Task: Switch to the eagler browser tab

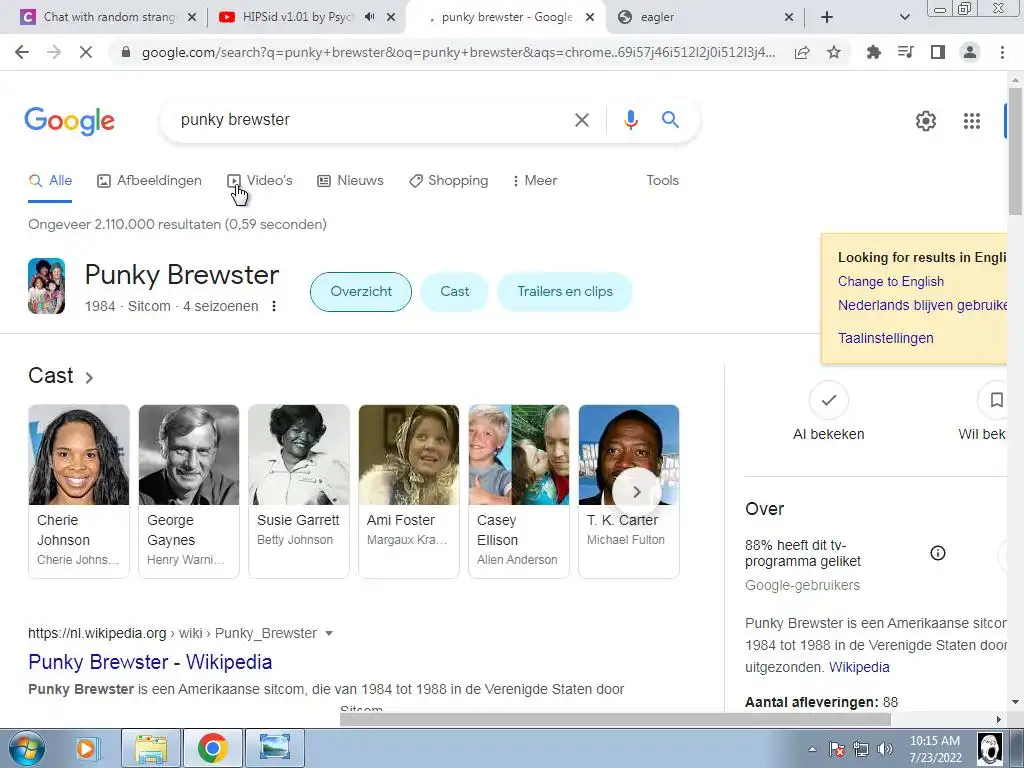Action: [x=696, y=17]
